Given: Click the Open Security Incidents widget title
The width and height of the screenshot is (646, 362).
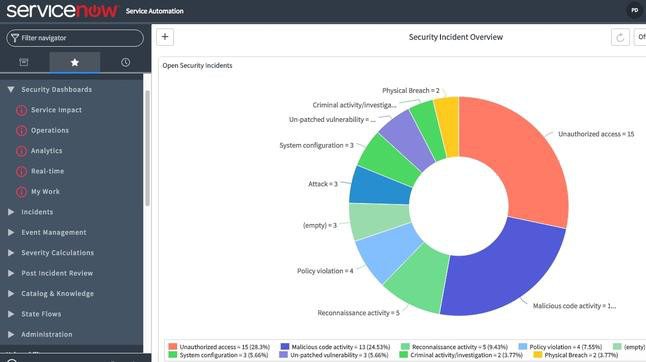Looking at the screenshot, I should point(197,65).
